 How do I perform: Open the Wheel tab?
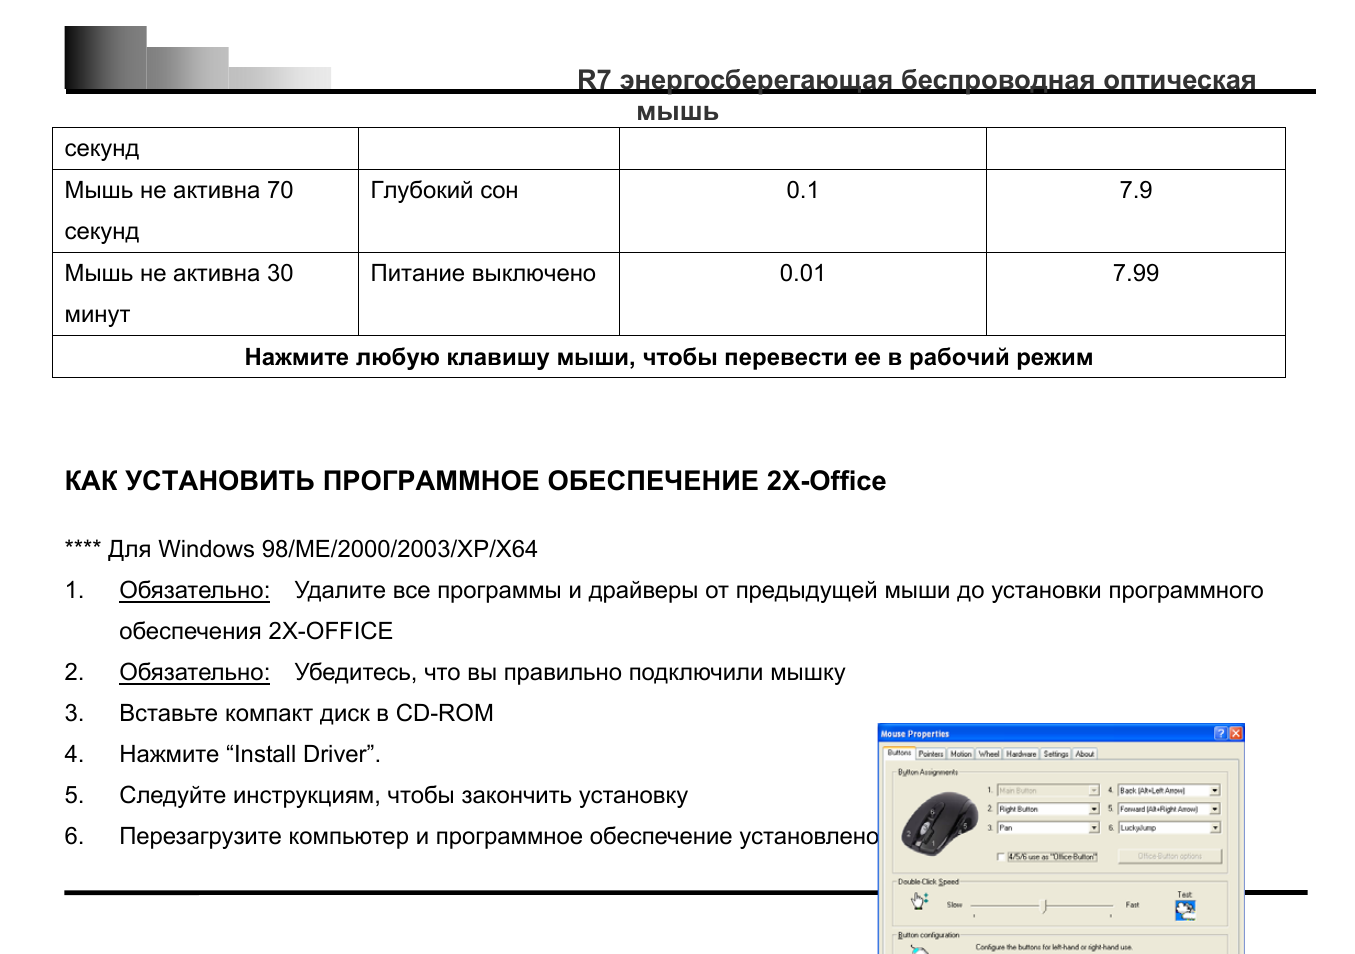989,754
